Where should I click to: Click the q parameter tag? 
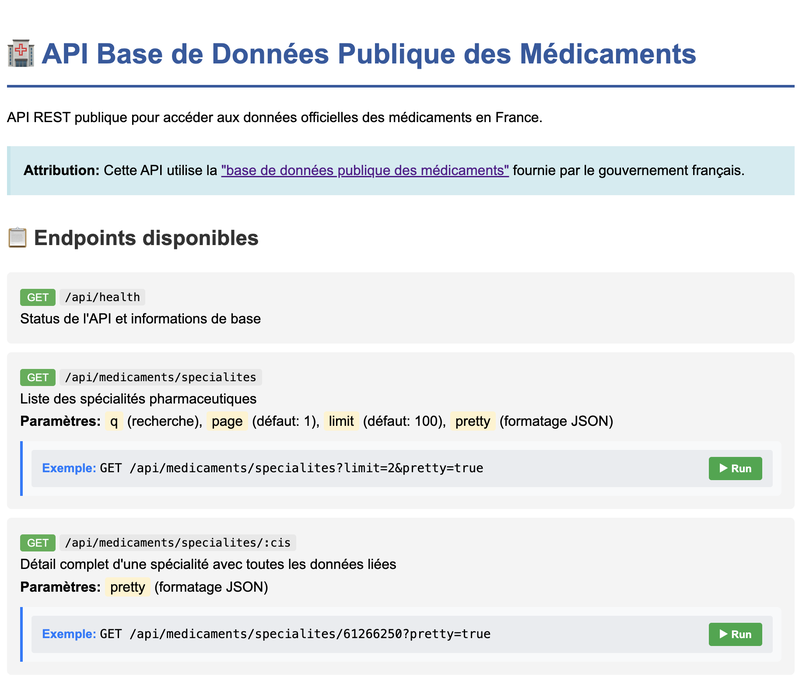(114, 421)
